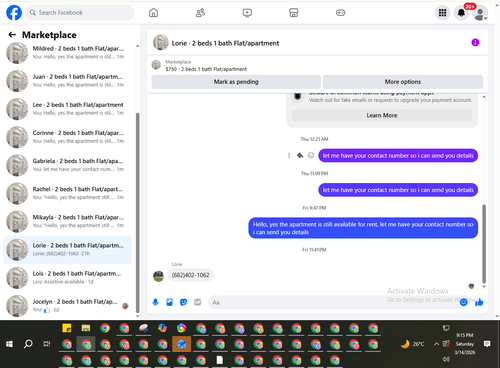Open the weather widget showing 26°C
This screenshot has width=500, height=368.
pyautogui.click(x=413, y=344)
